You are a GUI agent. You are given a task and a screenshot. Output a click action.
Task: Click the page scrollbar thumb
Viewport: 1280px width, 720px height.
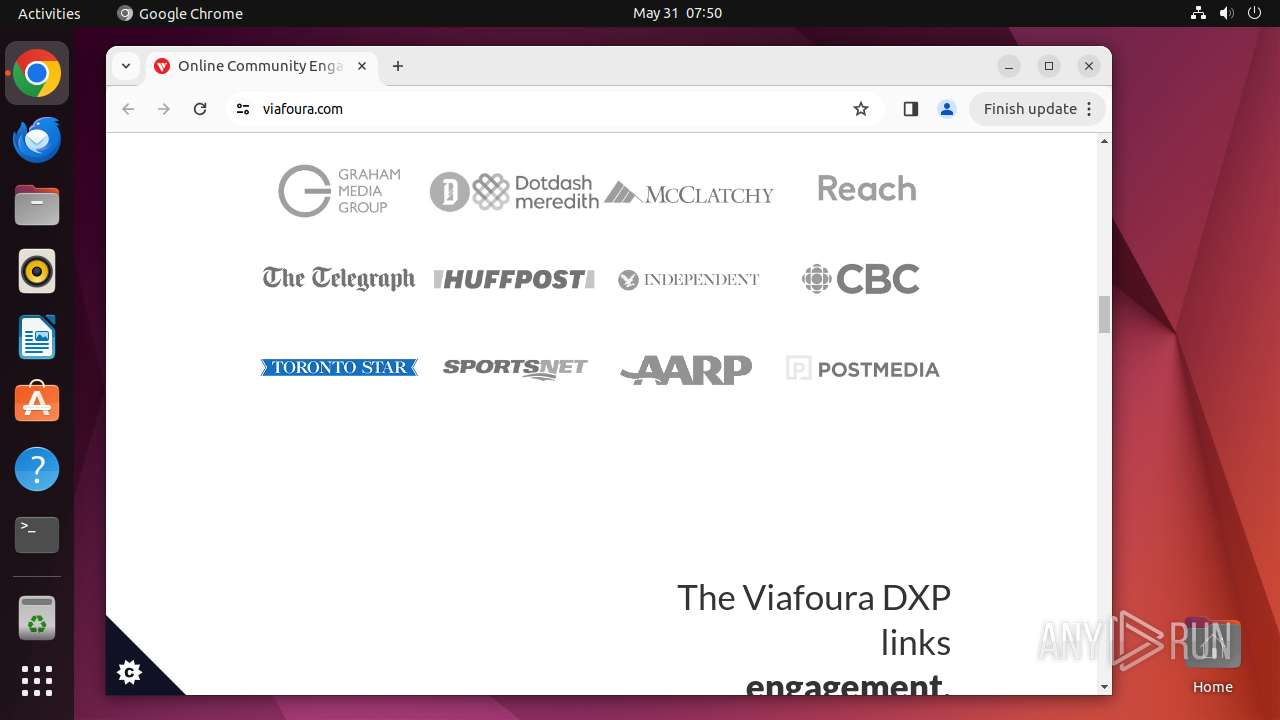[1104, 314]
